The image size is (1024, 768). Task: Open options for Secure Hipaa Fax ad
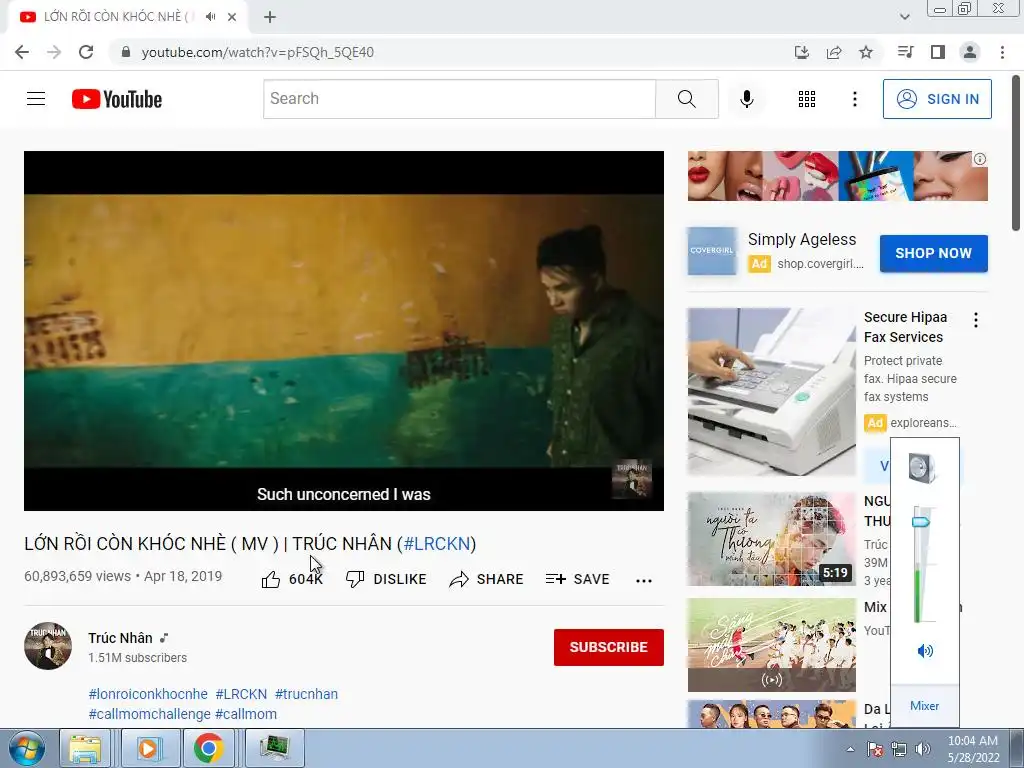[976, 320]
